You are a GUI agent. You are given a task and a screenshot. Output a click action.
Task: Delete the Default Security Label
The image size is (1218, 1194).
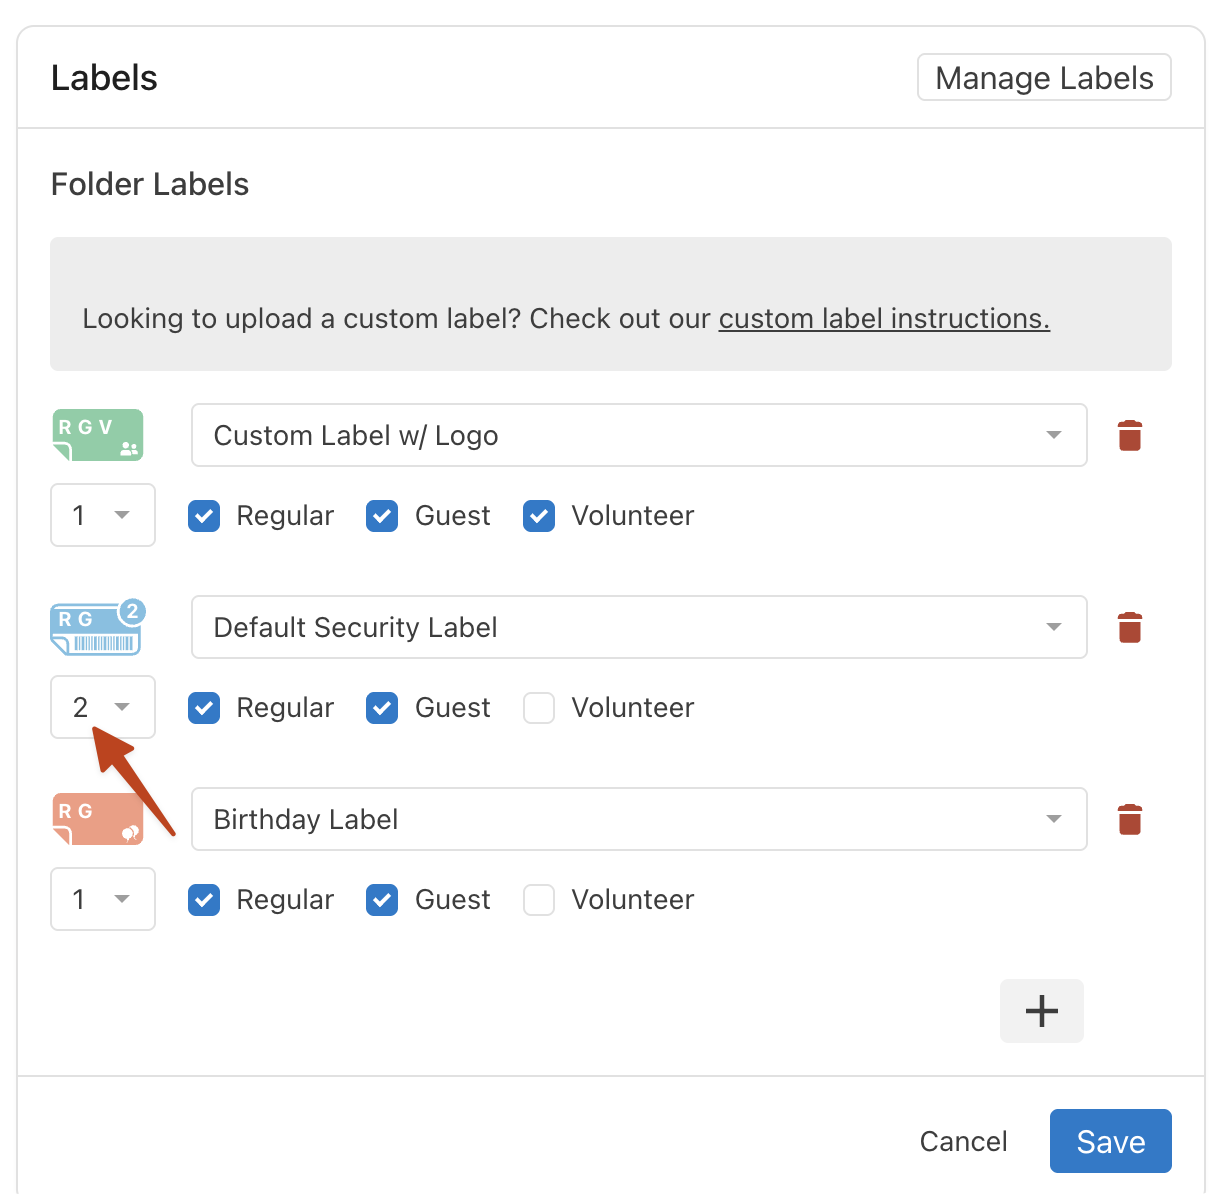click(1129, 627)
